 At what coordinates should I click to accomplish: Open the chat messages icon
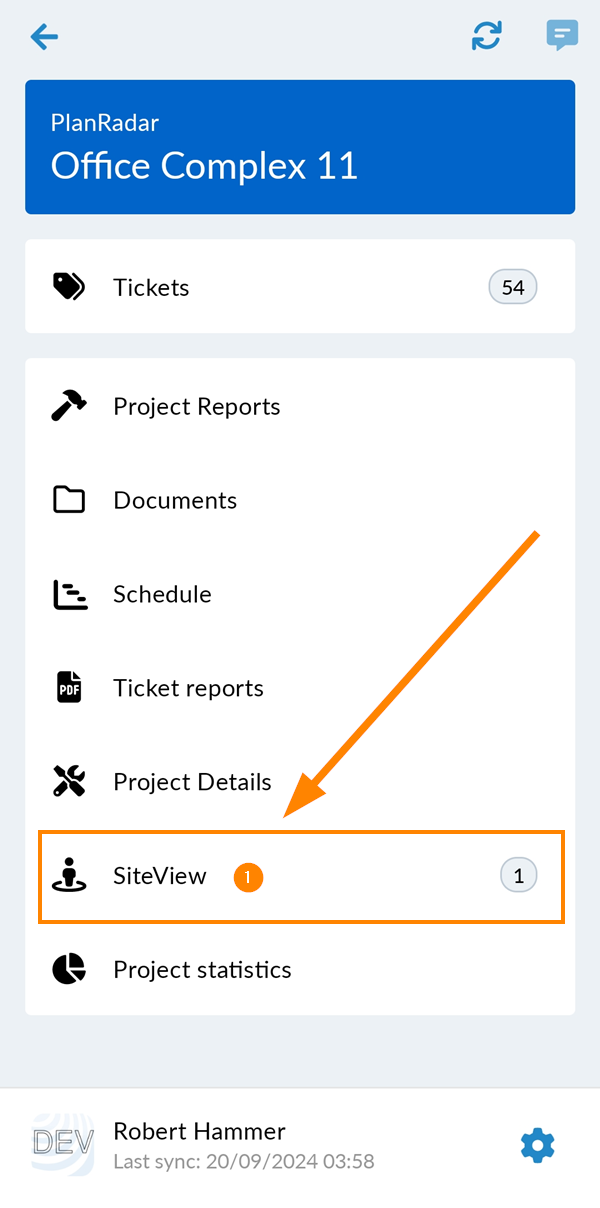pos(562,36)
